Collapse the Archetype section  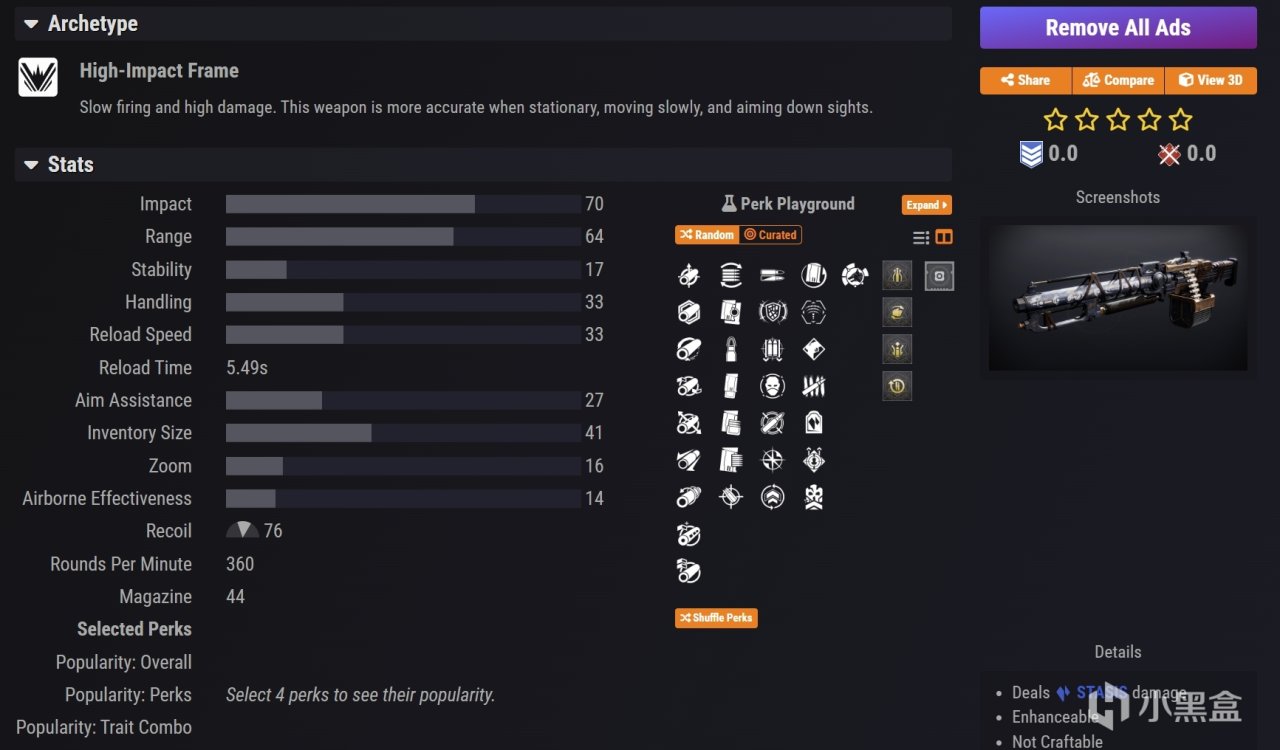(x=31, y=23)
